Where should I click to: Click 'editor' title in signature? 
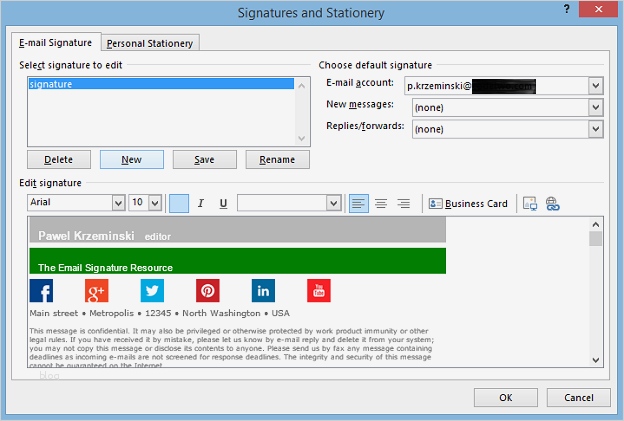click(x=158, y=237)
